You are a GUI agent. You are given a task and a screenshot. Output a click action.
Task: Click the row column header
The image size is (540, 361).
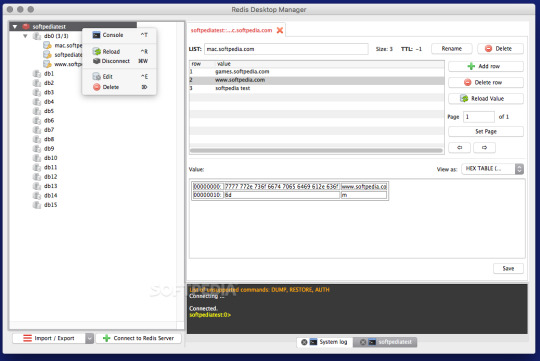click(196, 64)
